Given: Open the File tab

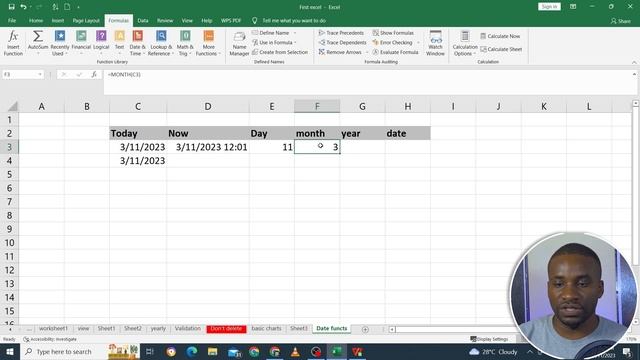Looking at the screenshot, I should coord(12,20).
